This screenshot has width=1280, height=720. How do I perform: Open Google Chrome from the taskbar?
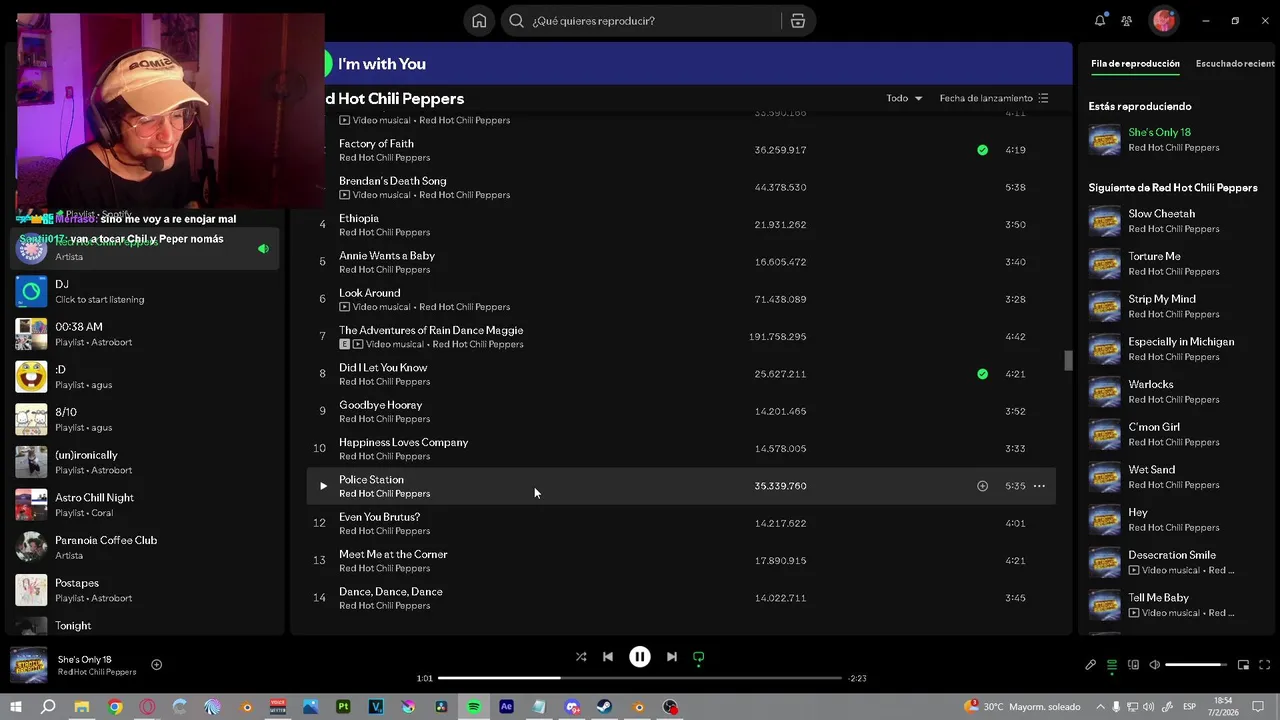(115, 707)
